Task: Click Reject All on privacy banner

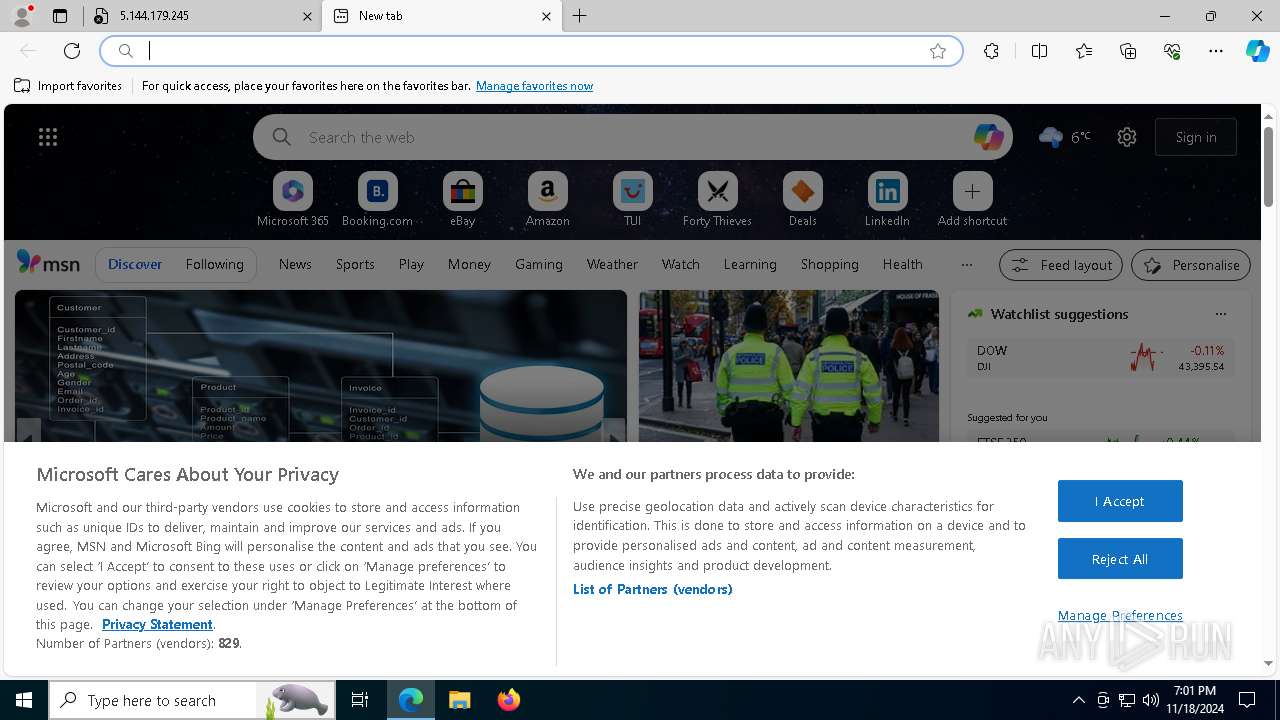Action: point(1120,559)
